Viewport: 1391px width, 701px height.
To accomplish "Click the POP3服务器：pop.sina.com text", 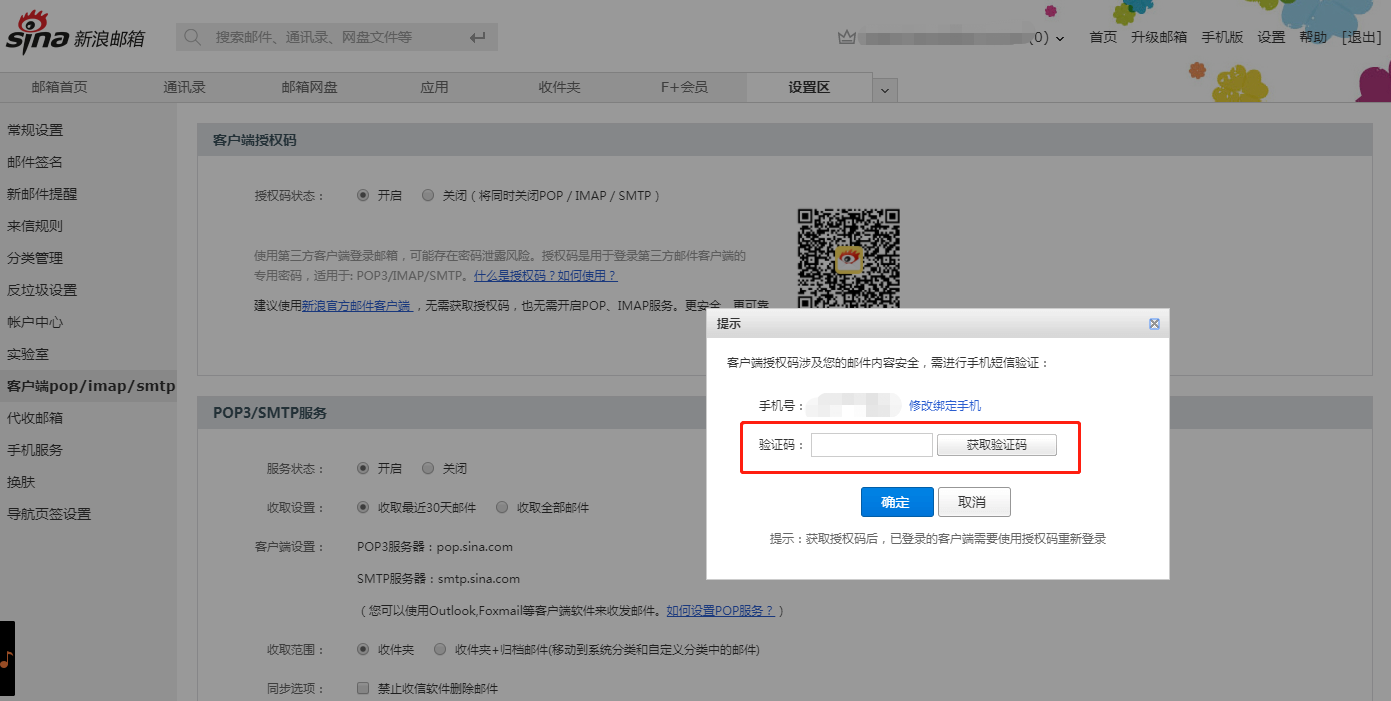I will 435,547.
